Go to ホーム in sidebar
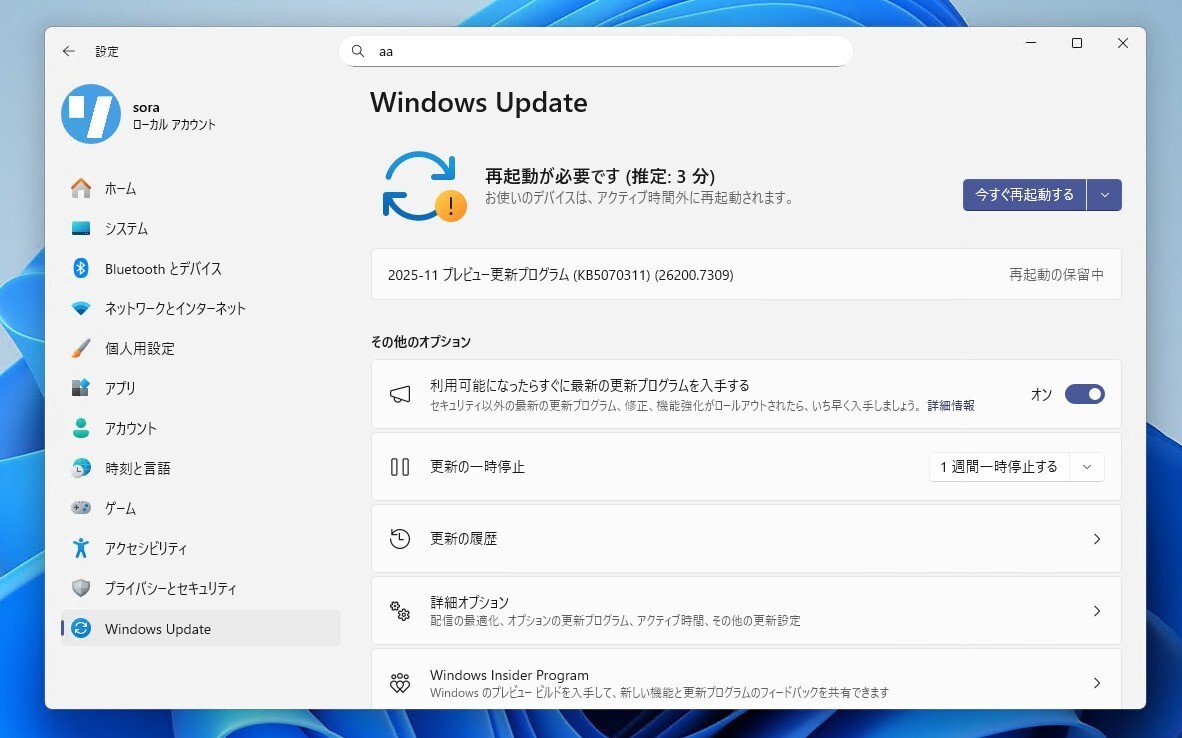The height and width of the screenshot is (738, 1182). (x=201, y=188)
